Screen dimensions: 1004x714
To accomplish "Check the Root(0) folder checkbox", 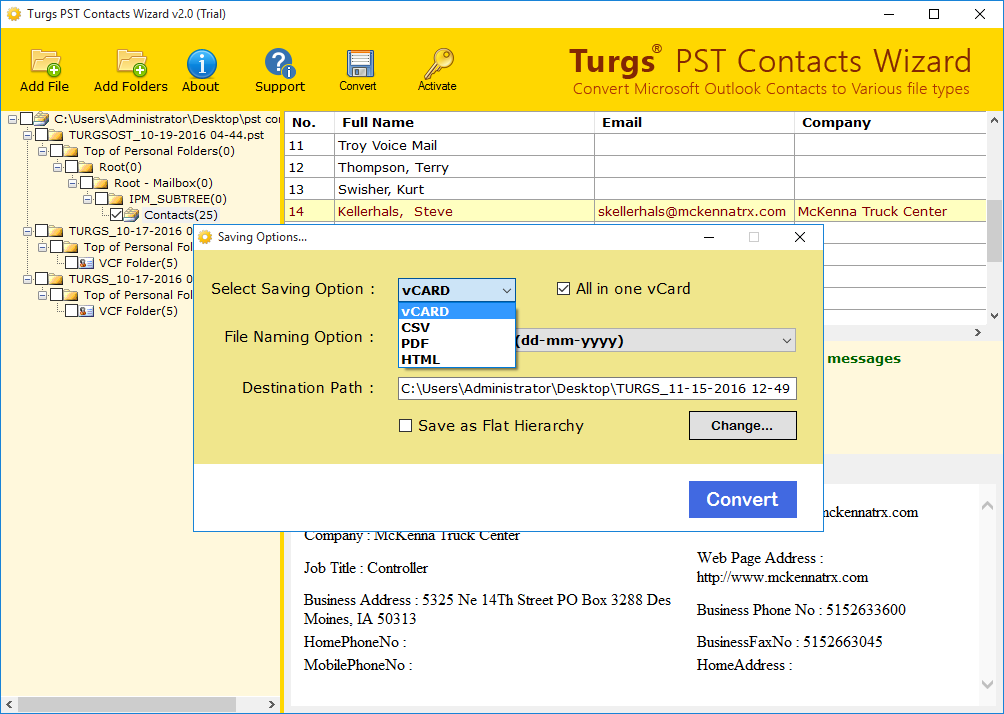I will (x=72, y=166).
